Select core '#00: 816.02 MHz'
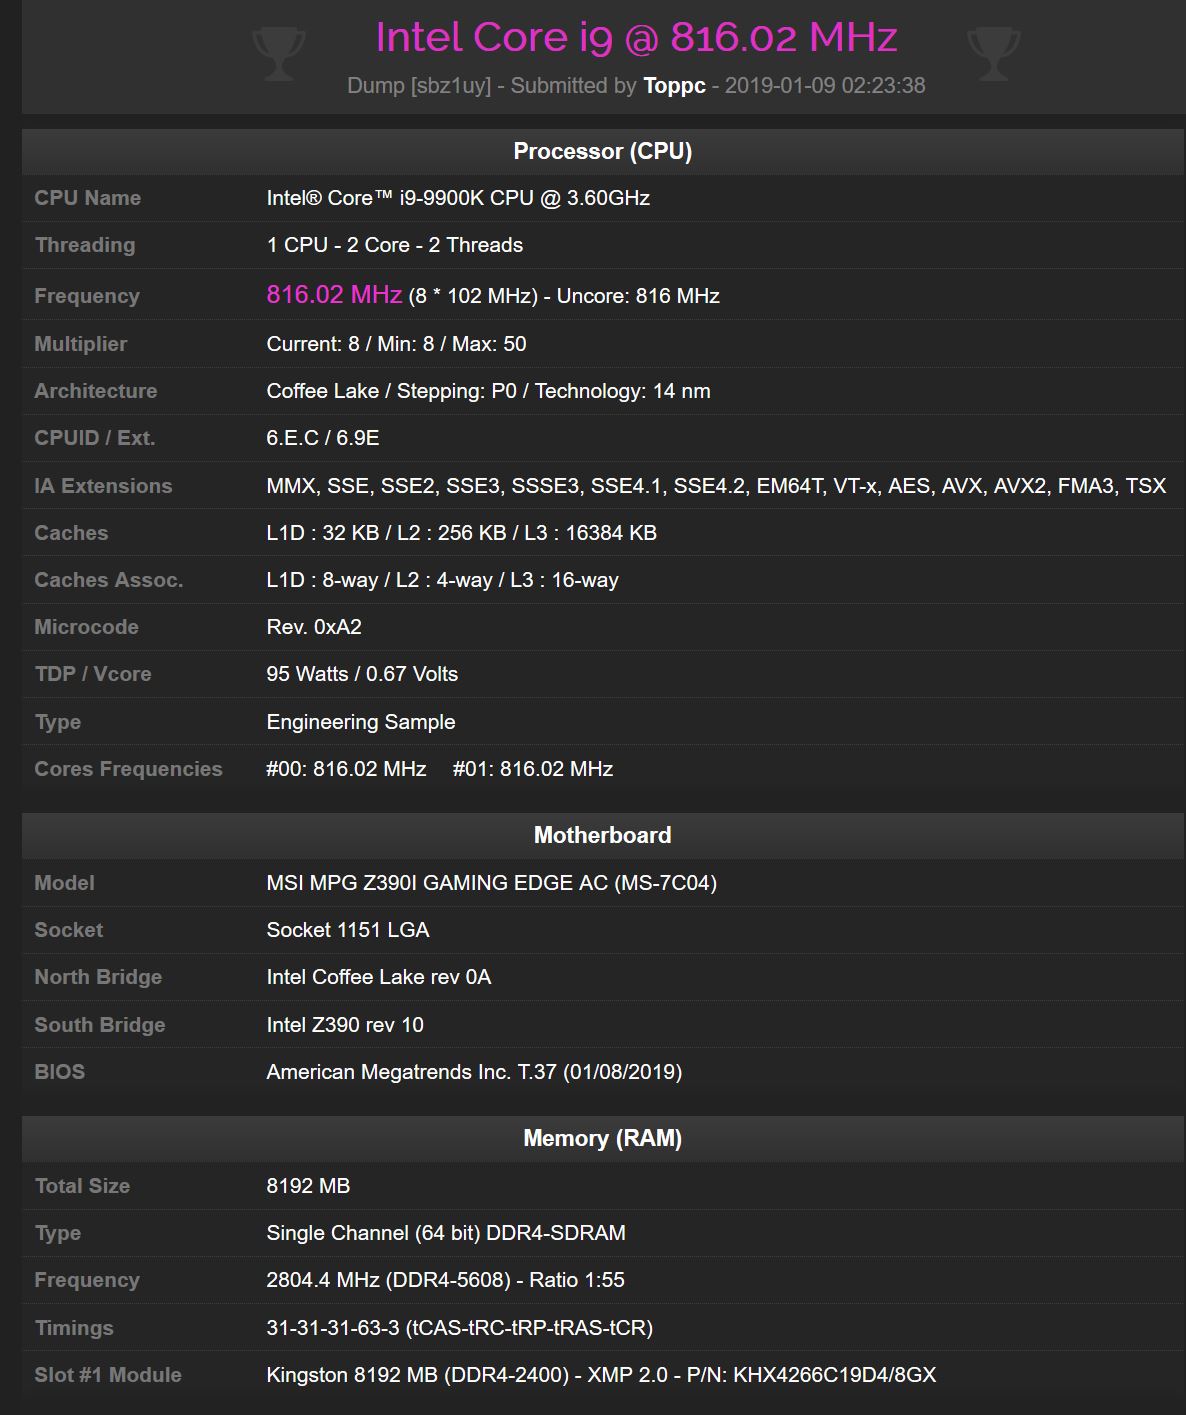Screen dimensions: 1186x1415 [346, 769]
